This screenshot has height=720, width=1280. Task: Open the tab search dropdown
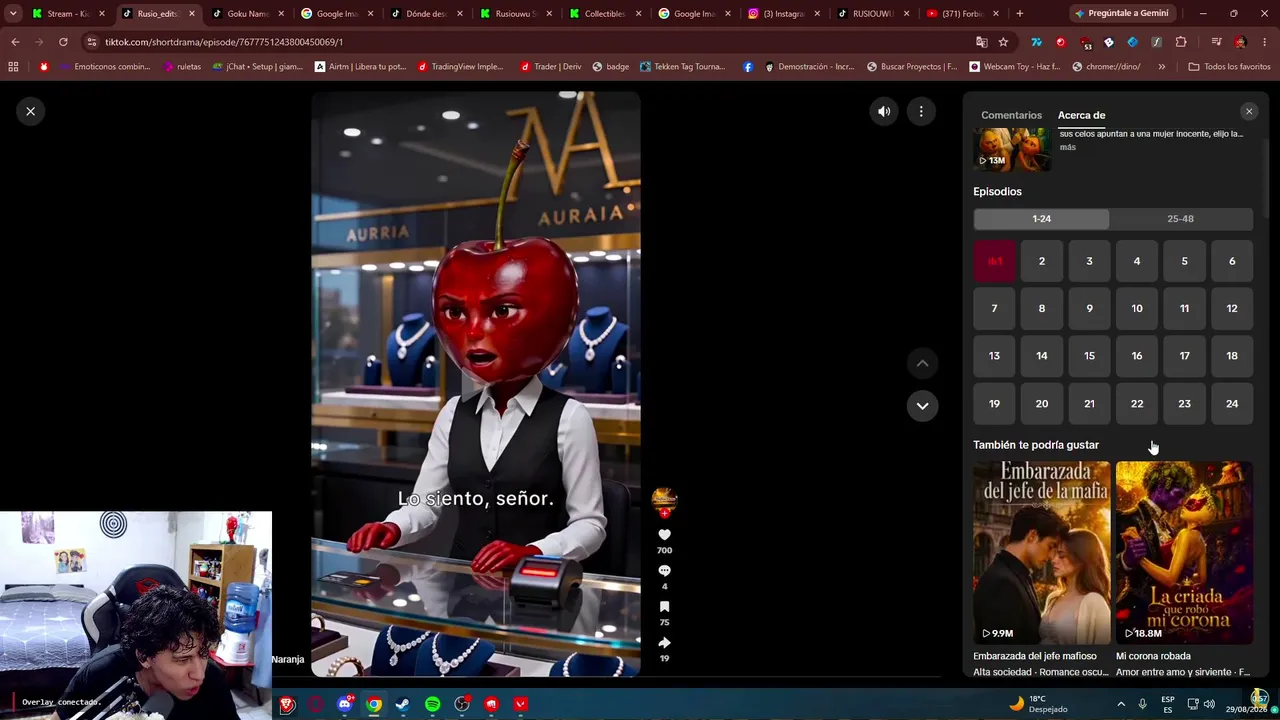coord(13,13)
